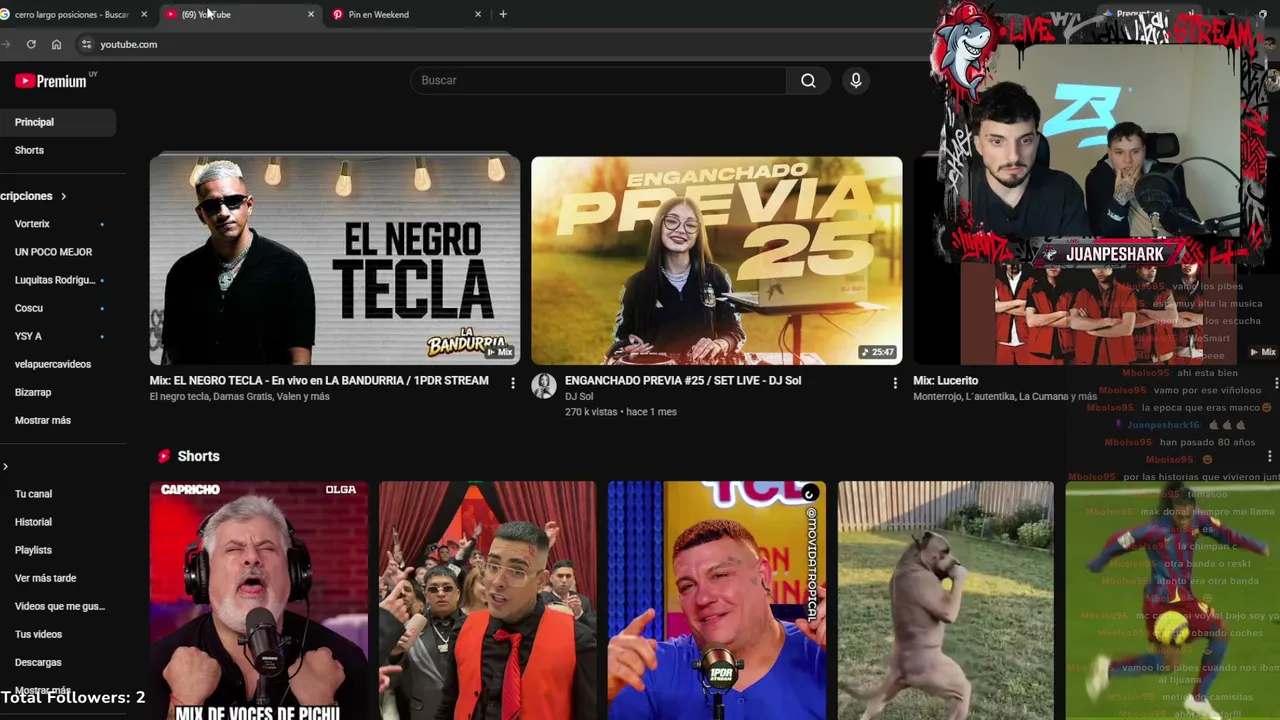Open the Mix: Lucerito title

coord(945,380)
